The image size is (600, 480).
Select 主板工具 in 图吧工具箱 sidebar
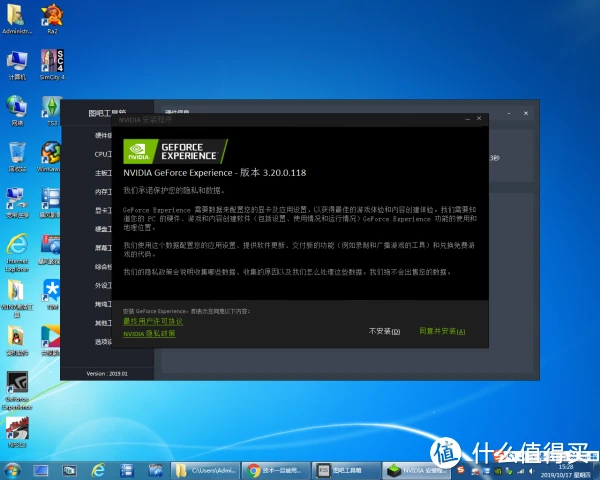tap(103, 173)
